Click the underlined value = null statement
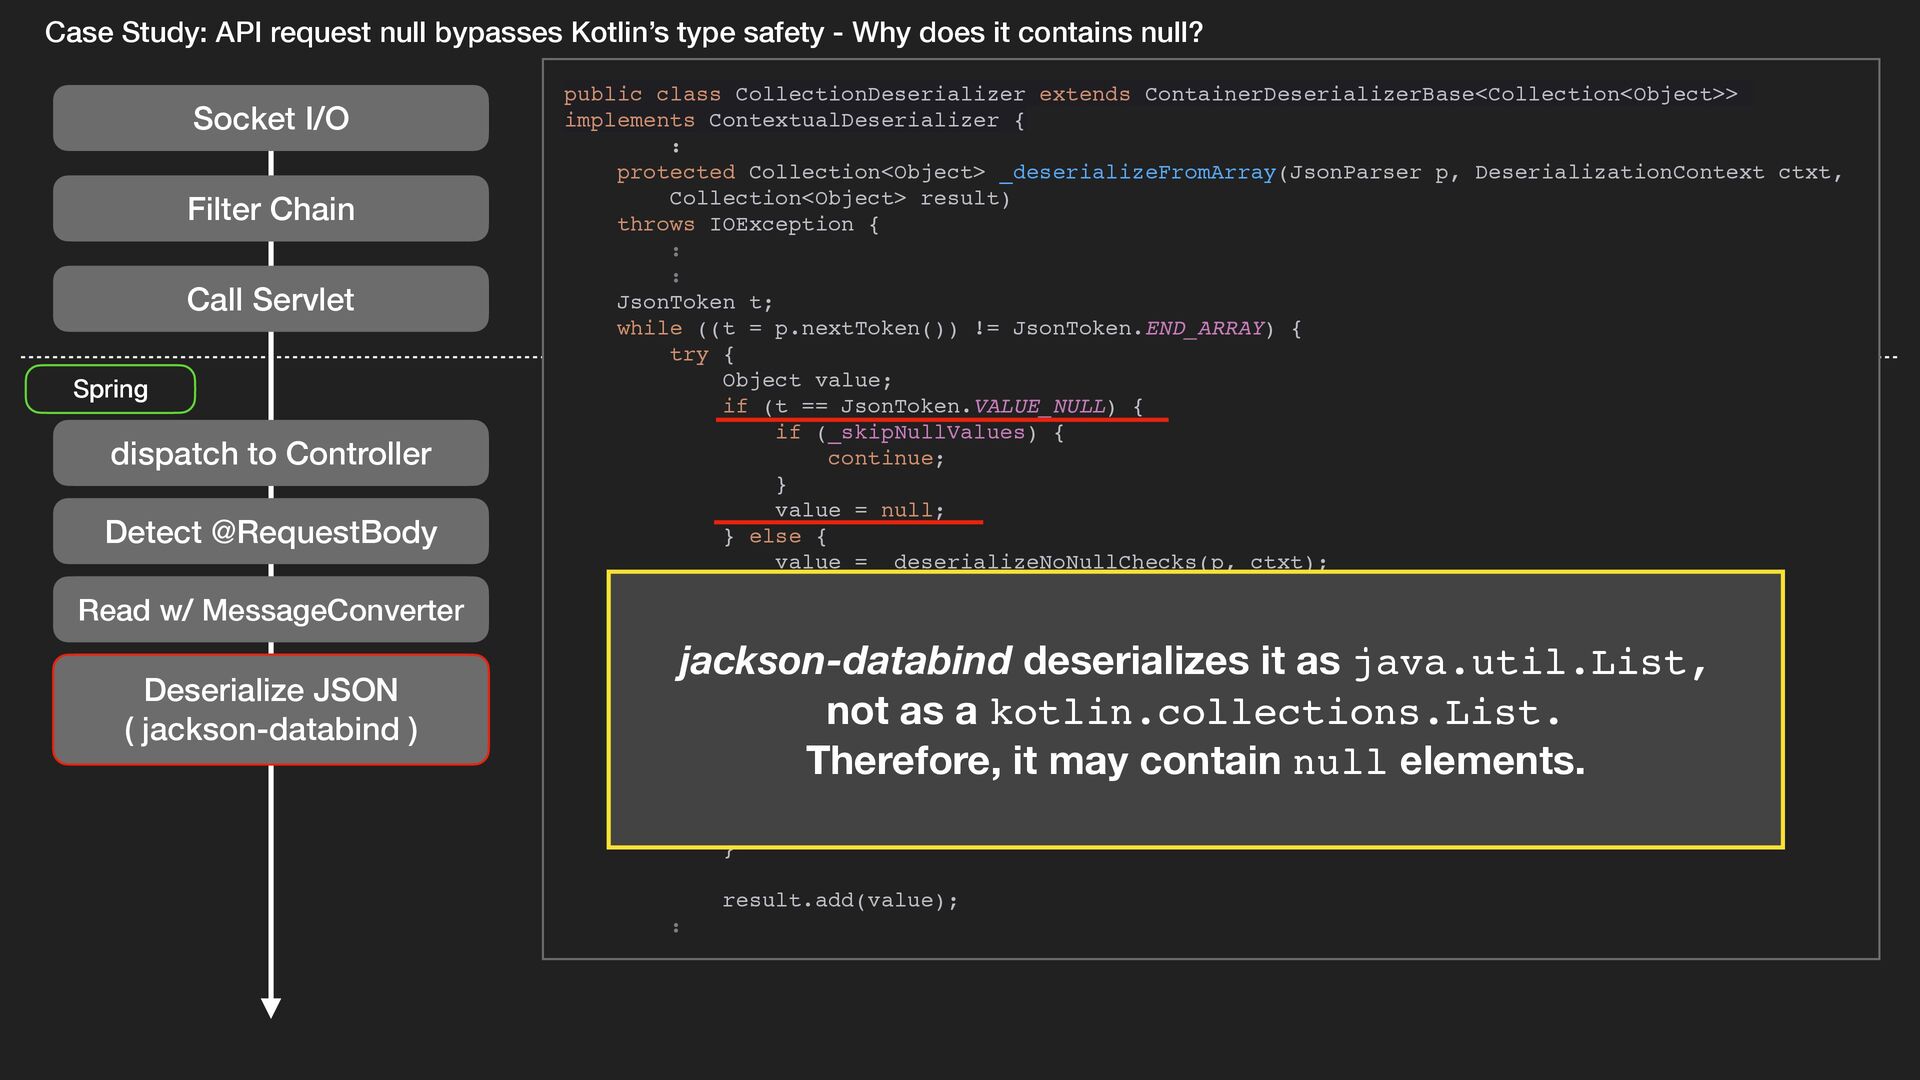Viewport: 1920px width, 1080px height. tap(858, 510)
